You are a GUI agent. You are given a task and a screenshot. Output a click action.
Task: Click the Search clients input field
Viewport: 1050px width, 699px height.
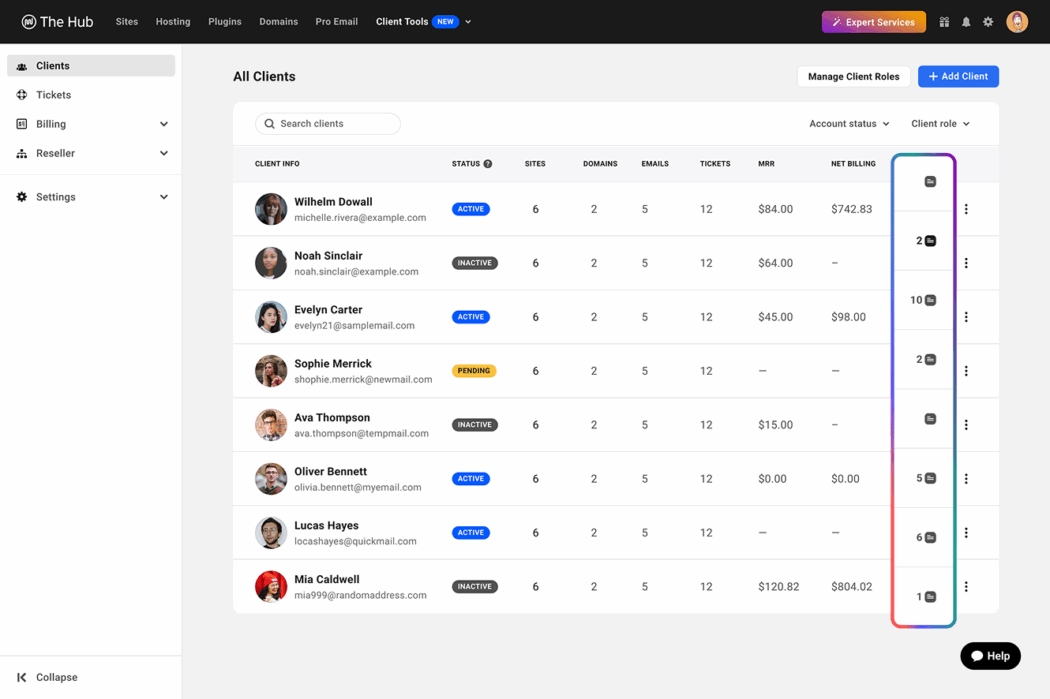[x=327, y=123]
